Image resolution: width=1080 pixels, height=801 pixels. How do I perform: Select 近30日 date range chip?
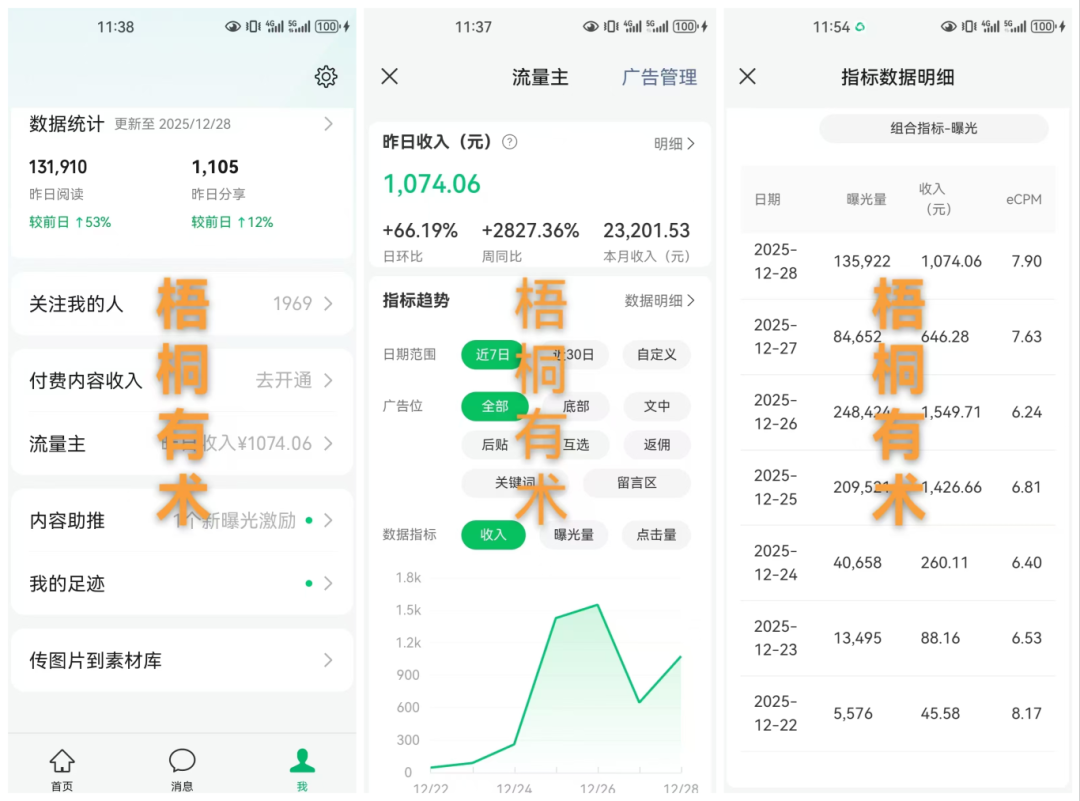coord(574,355)
